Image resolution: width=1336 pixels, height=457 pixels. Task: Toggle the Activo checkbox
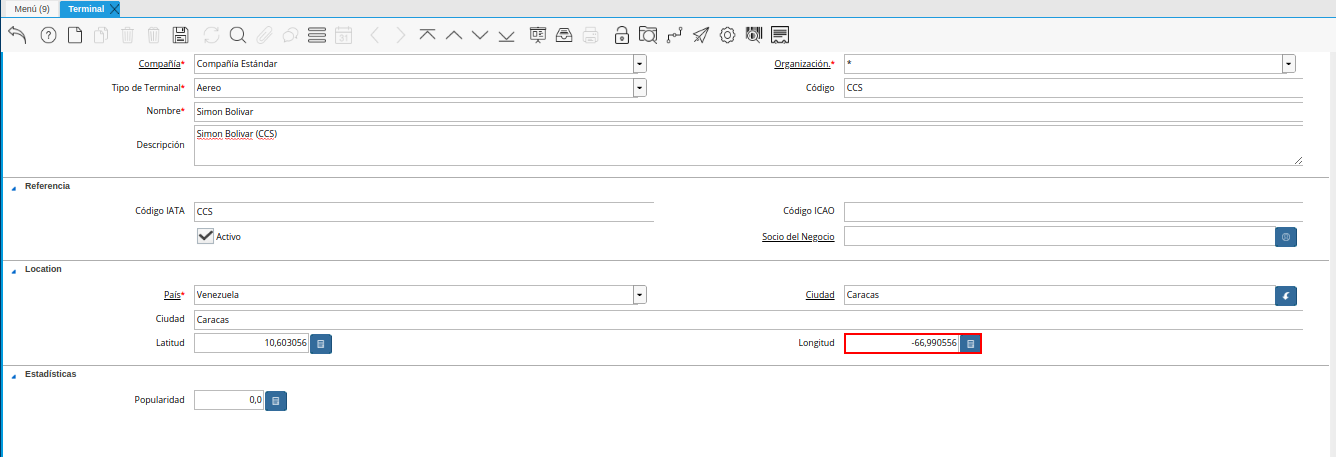click(x=206, y=236)
